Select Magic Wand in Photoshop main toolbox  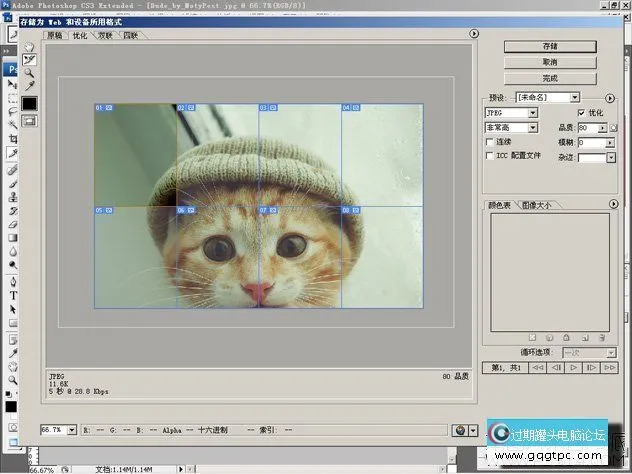click(x=13, y=125)
